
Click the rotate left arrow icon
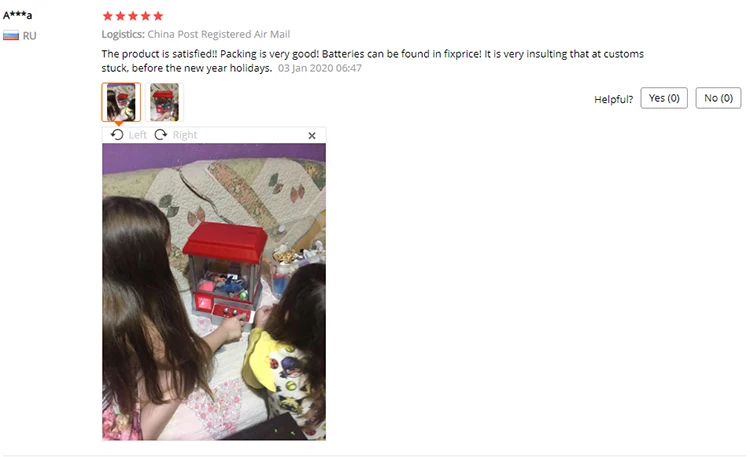click(117, 135)
